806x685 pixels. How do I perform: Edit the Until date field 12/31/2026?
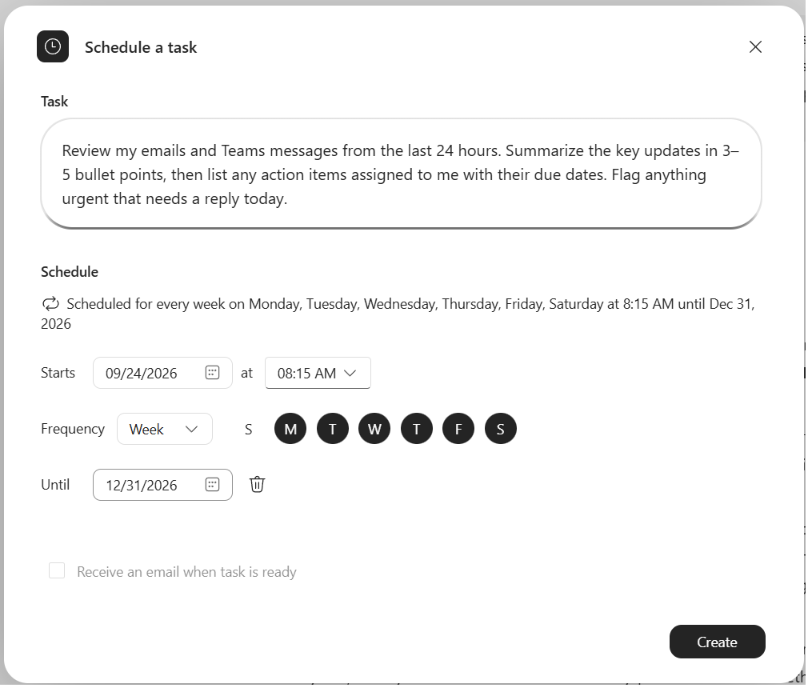click(162, 485)
